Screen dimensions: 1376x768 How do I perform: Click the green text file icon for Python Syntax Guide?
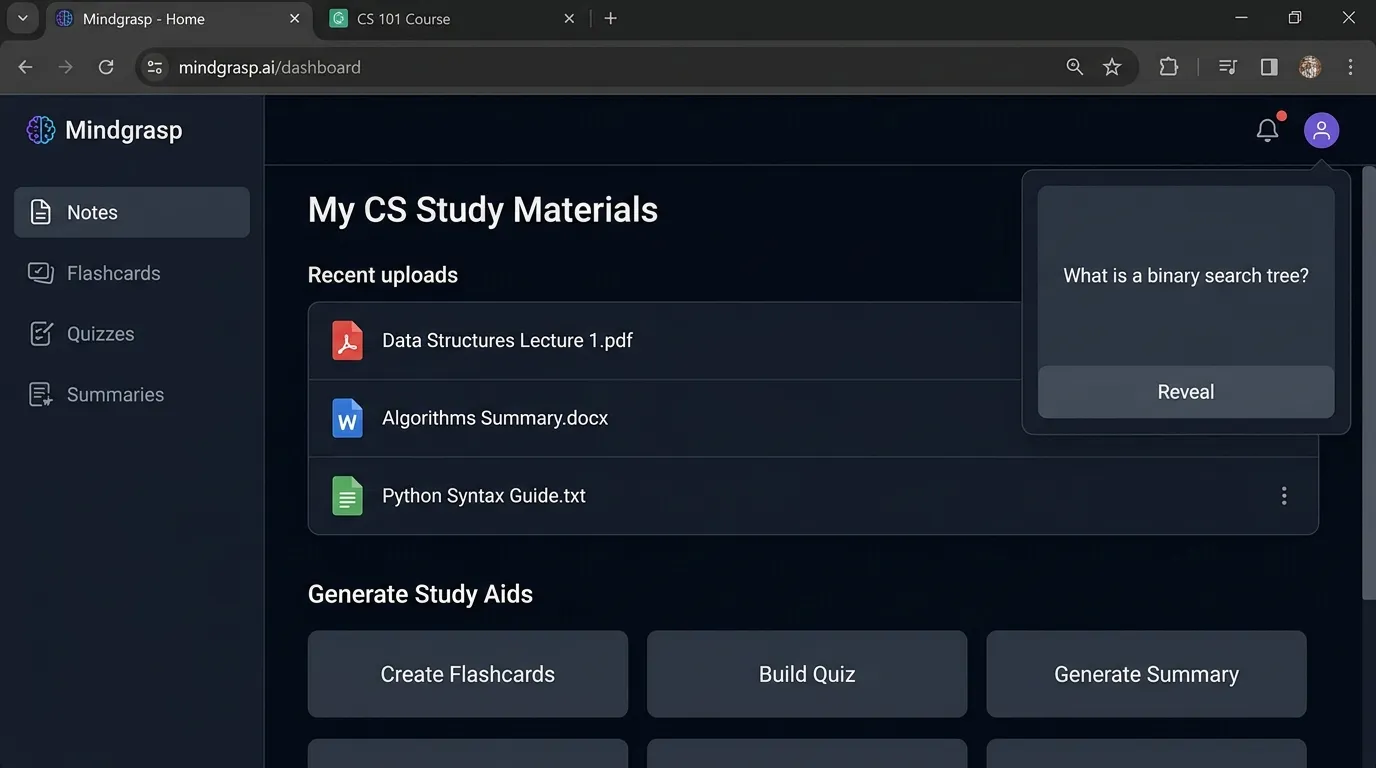[x=347, y=496]
